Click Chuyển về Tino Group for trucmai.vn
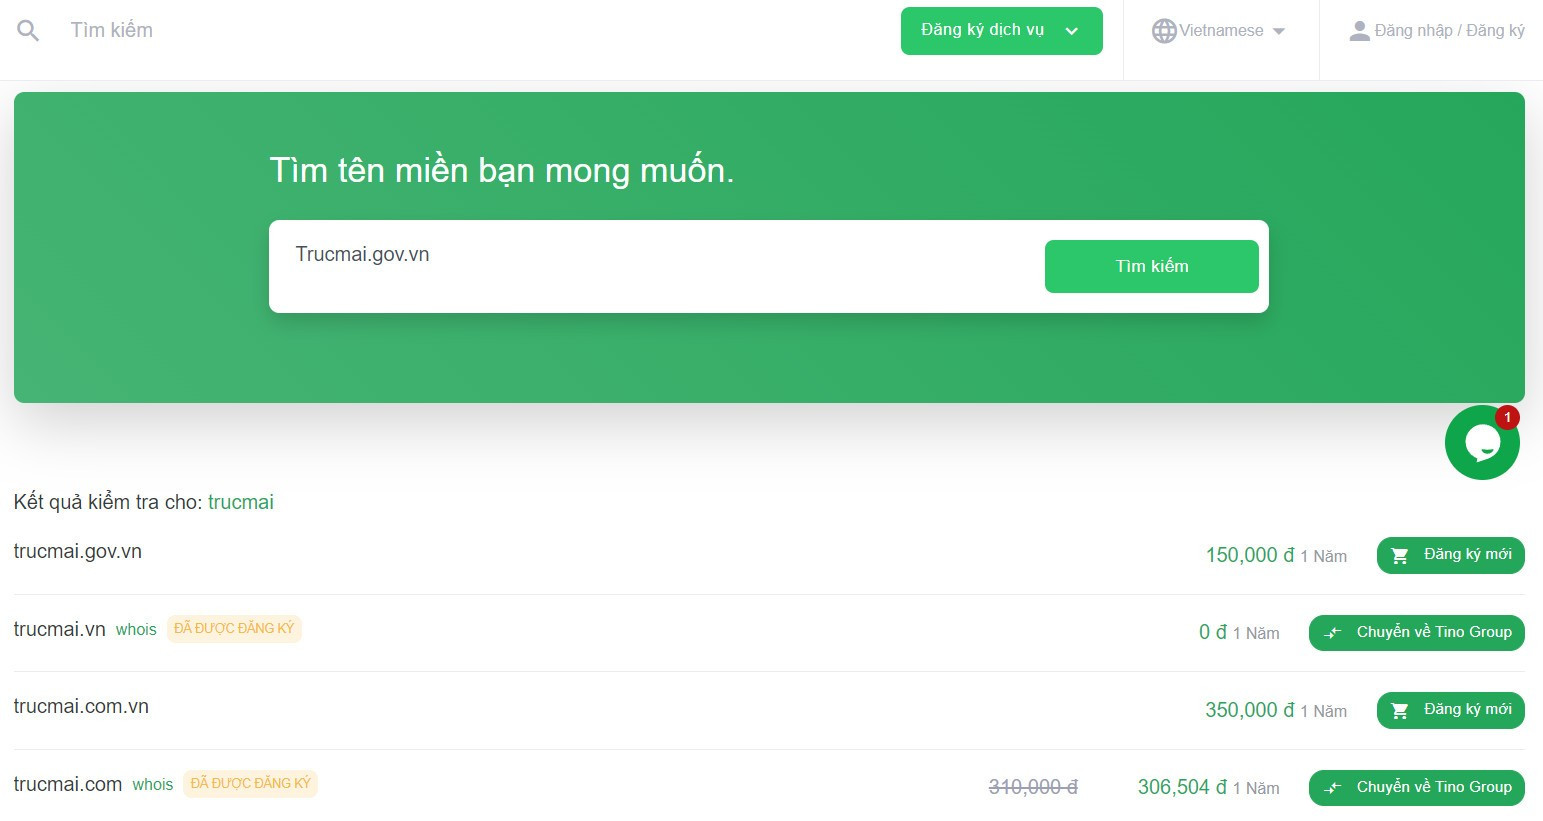The width and height of the screenshot is (1543, 821). click(1416, 633)
